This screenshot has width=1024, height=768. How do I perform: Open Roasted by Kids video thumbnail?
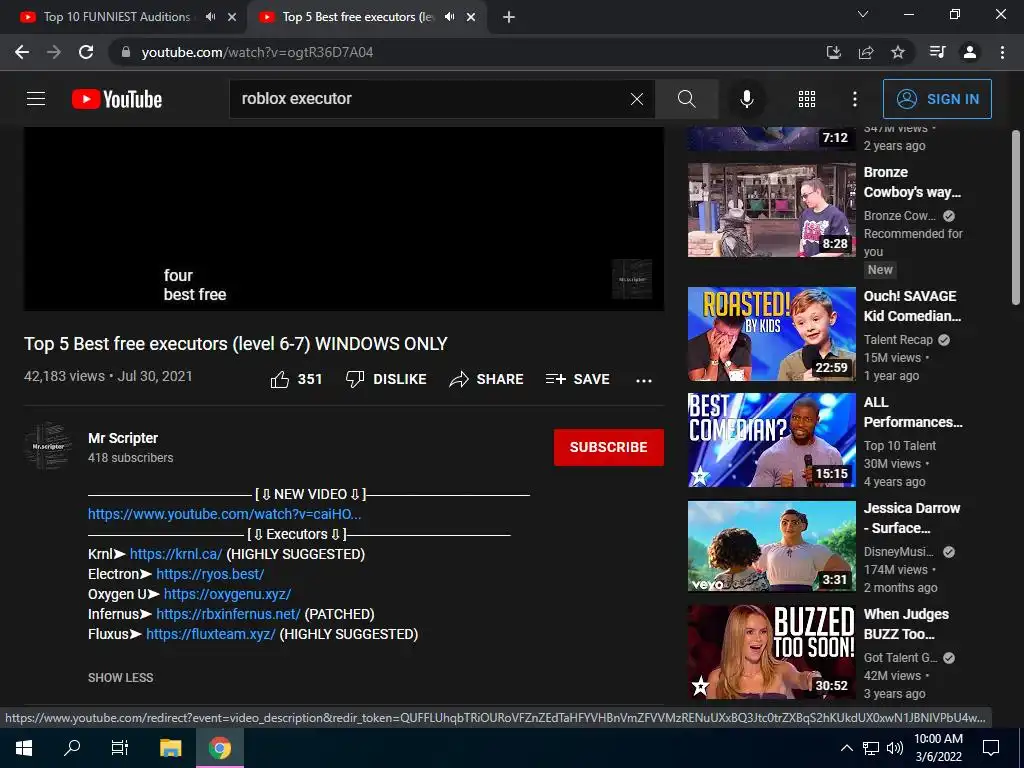tap(771, 334)
